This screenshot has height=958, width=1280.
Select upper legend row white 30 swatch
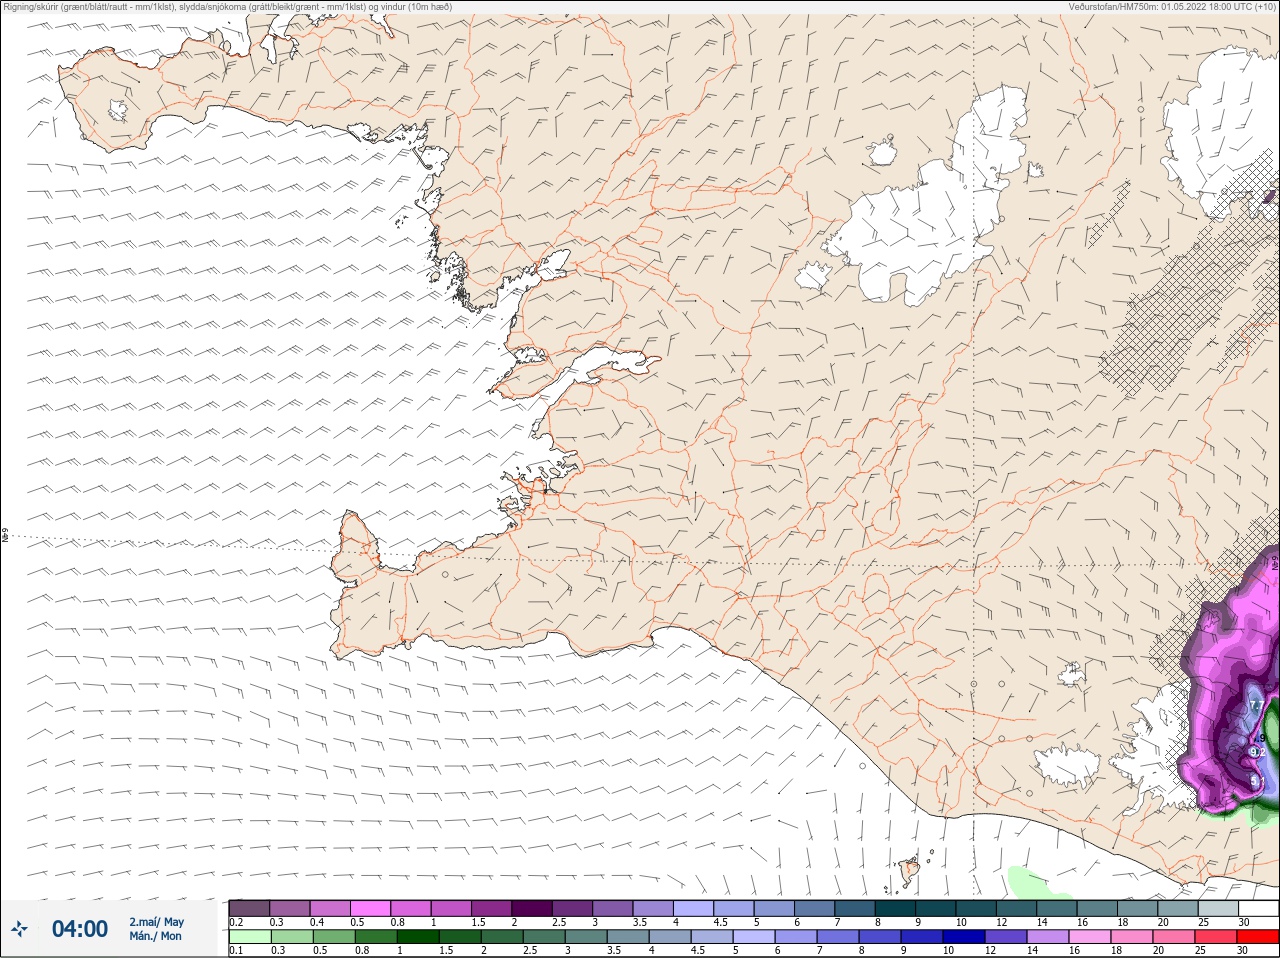tap(1259, 908)
